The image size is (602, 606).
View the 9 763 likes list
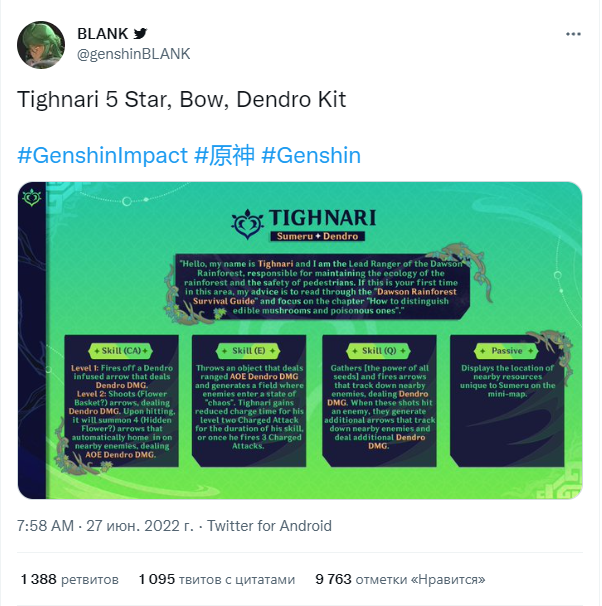(400, 579)
